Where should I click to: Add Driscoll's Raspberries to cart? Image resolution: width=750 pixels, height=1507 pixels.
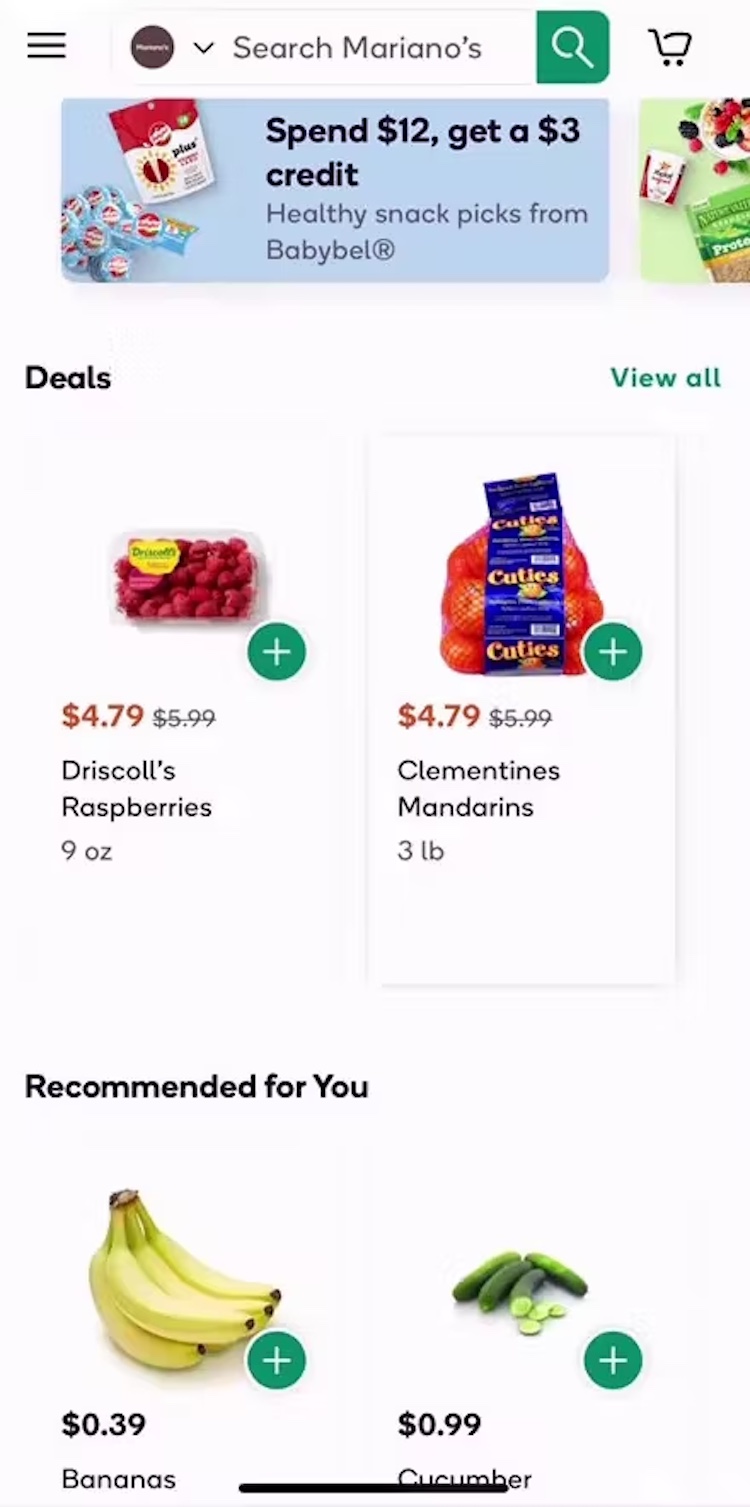[x=277, y=652]
